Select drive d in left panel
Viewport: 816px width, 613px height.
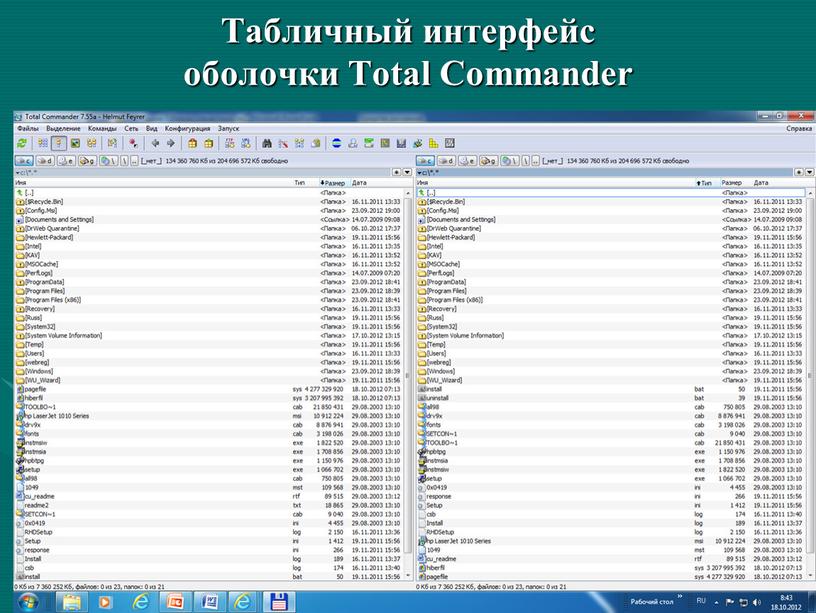point(45,161)
